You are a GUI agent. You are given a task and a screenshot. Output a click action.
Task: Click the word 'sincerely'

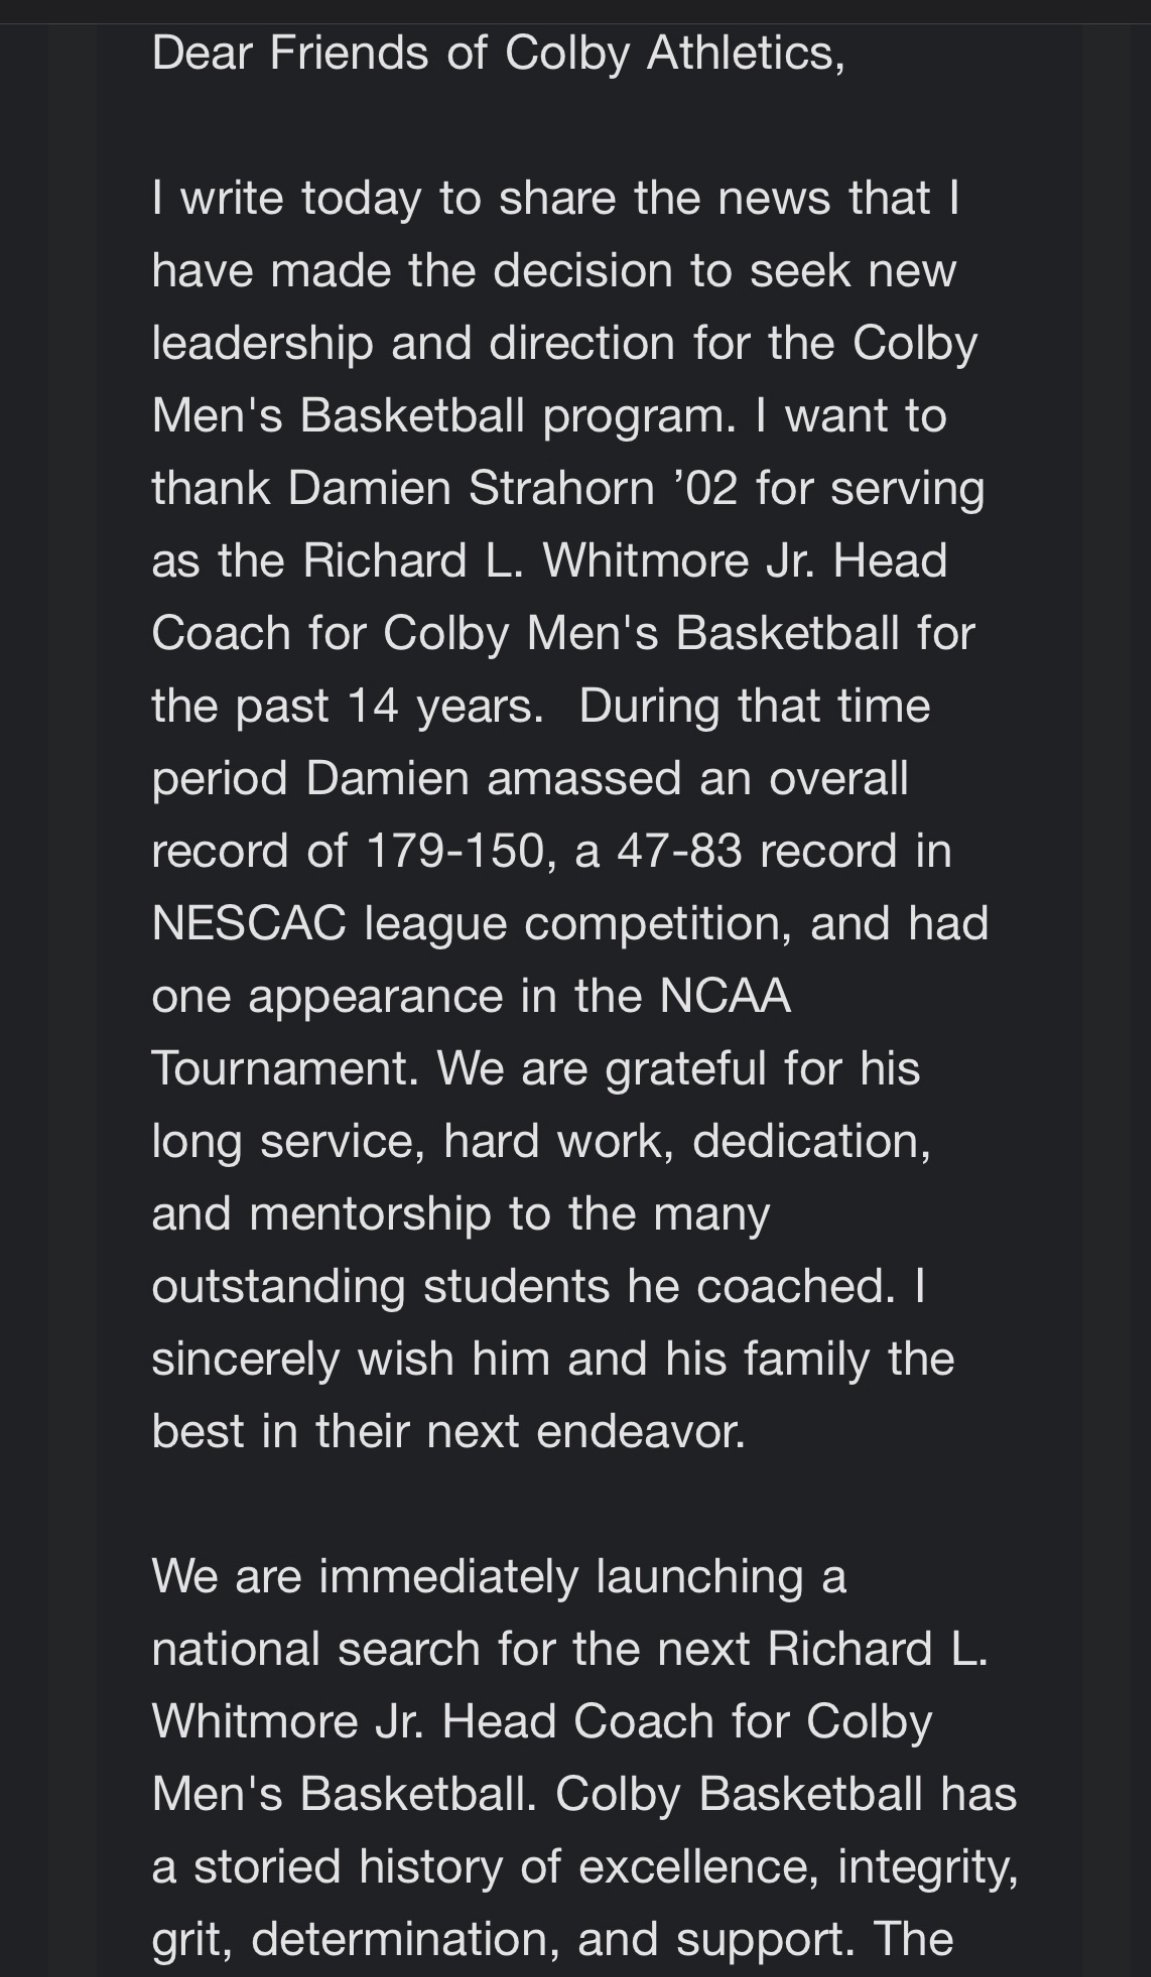246,1359
